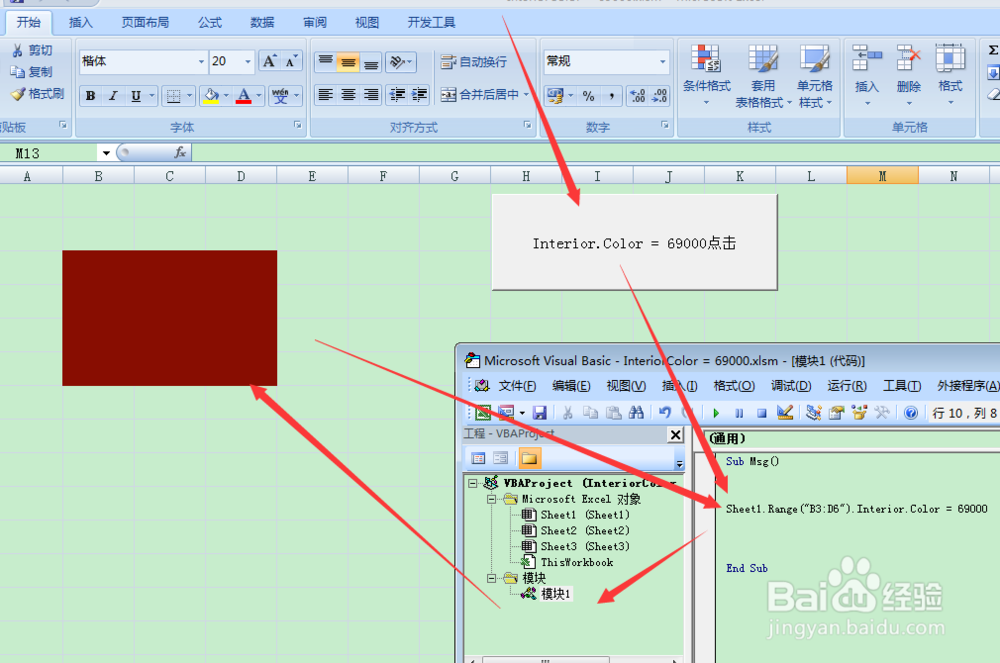1000x663 pixels.
Task: Click the 删除 cells button in ribbon
Action: coord(908,75)
